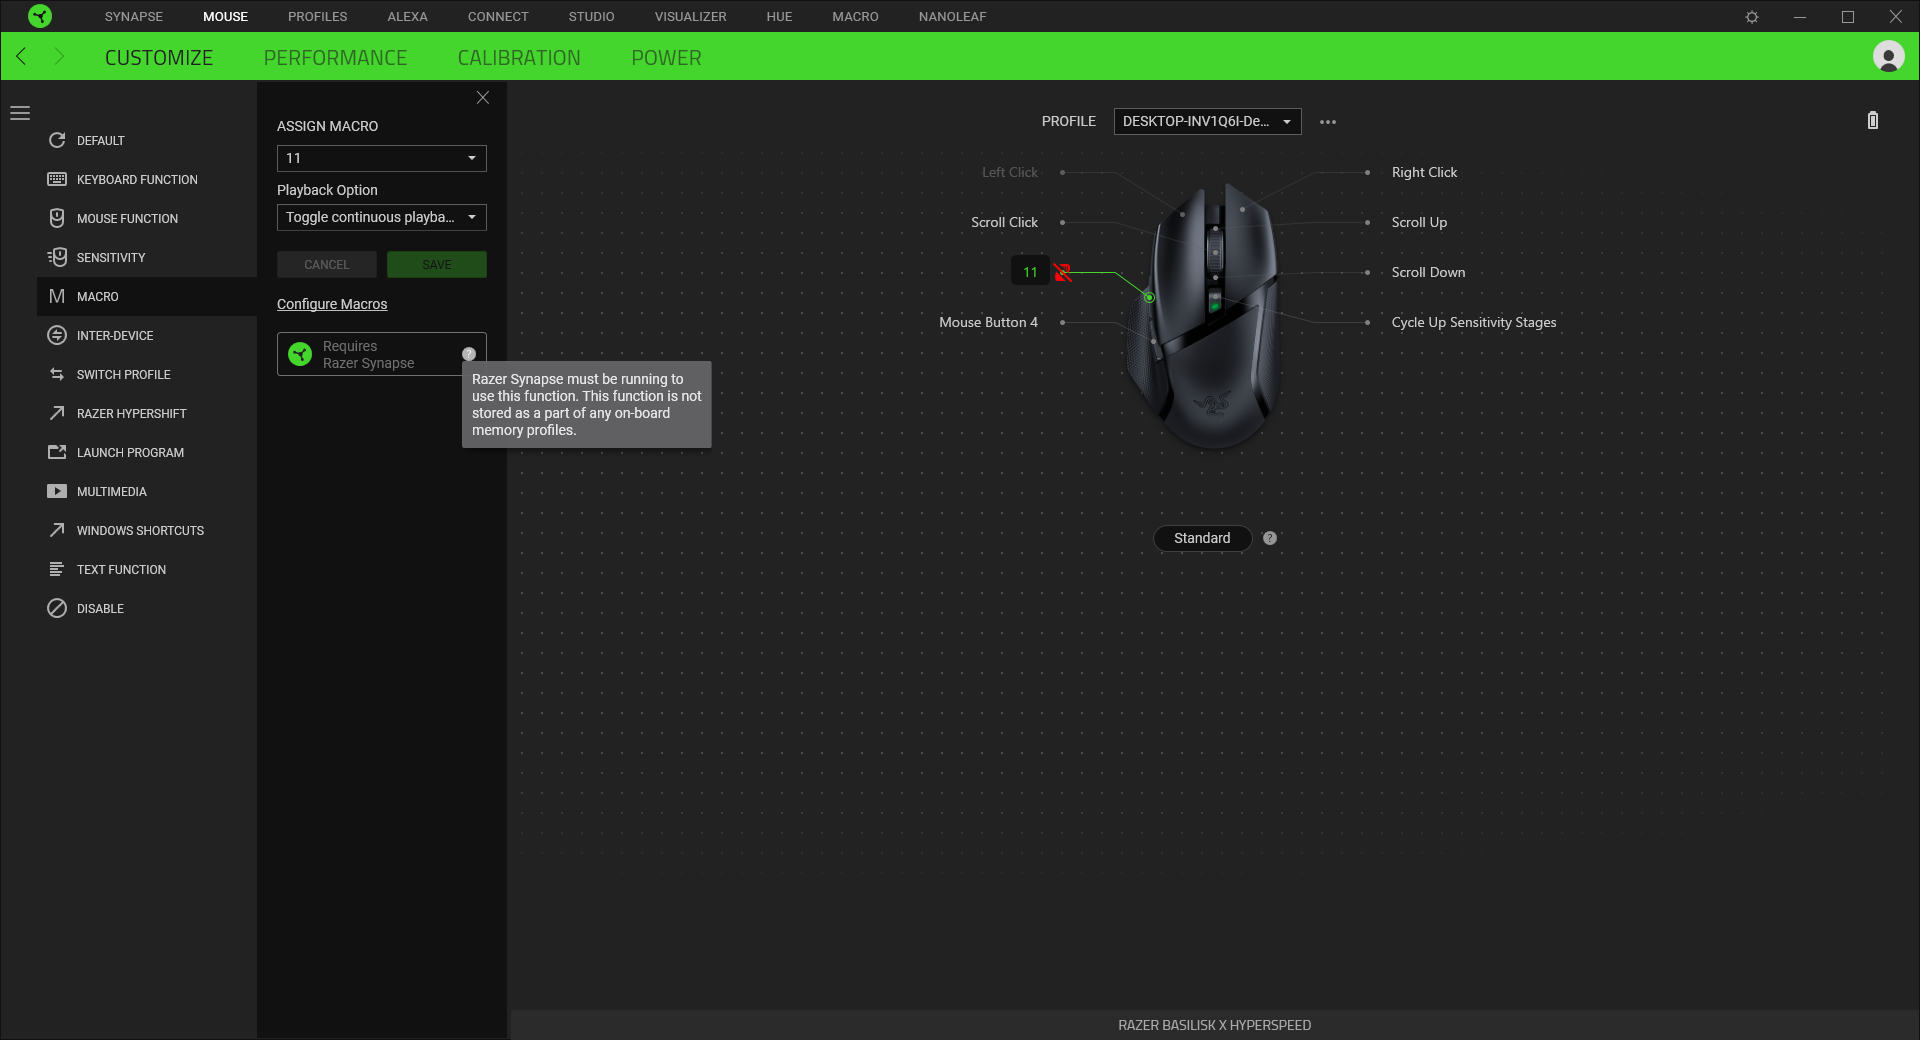Click the green Razer Synapse badge icon
This screenshot has width=1920, height=1040.
[x=300, y=354]
